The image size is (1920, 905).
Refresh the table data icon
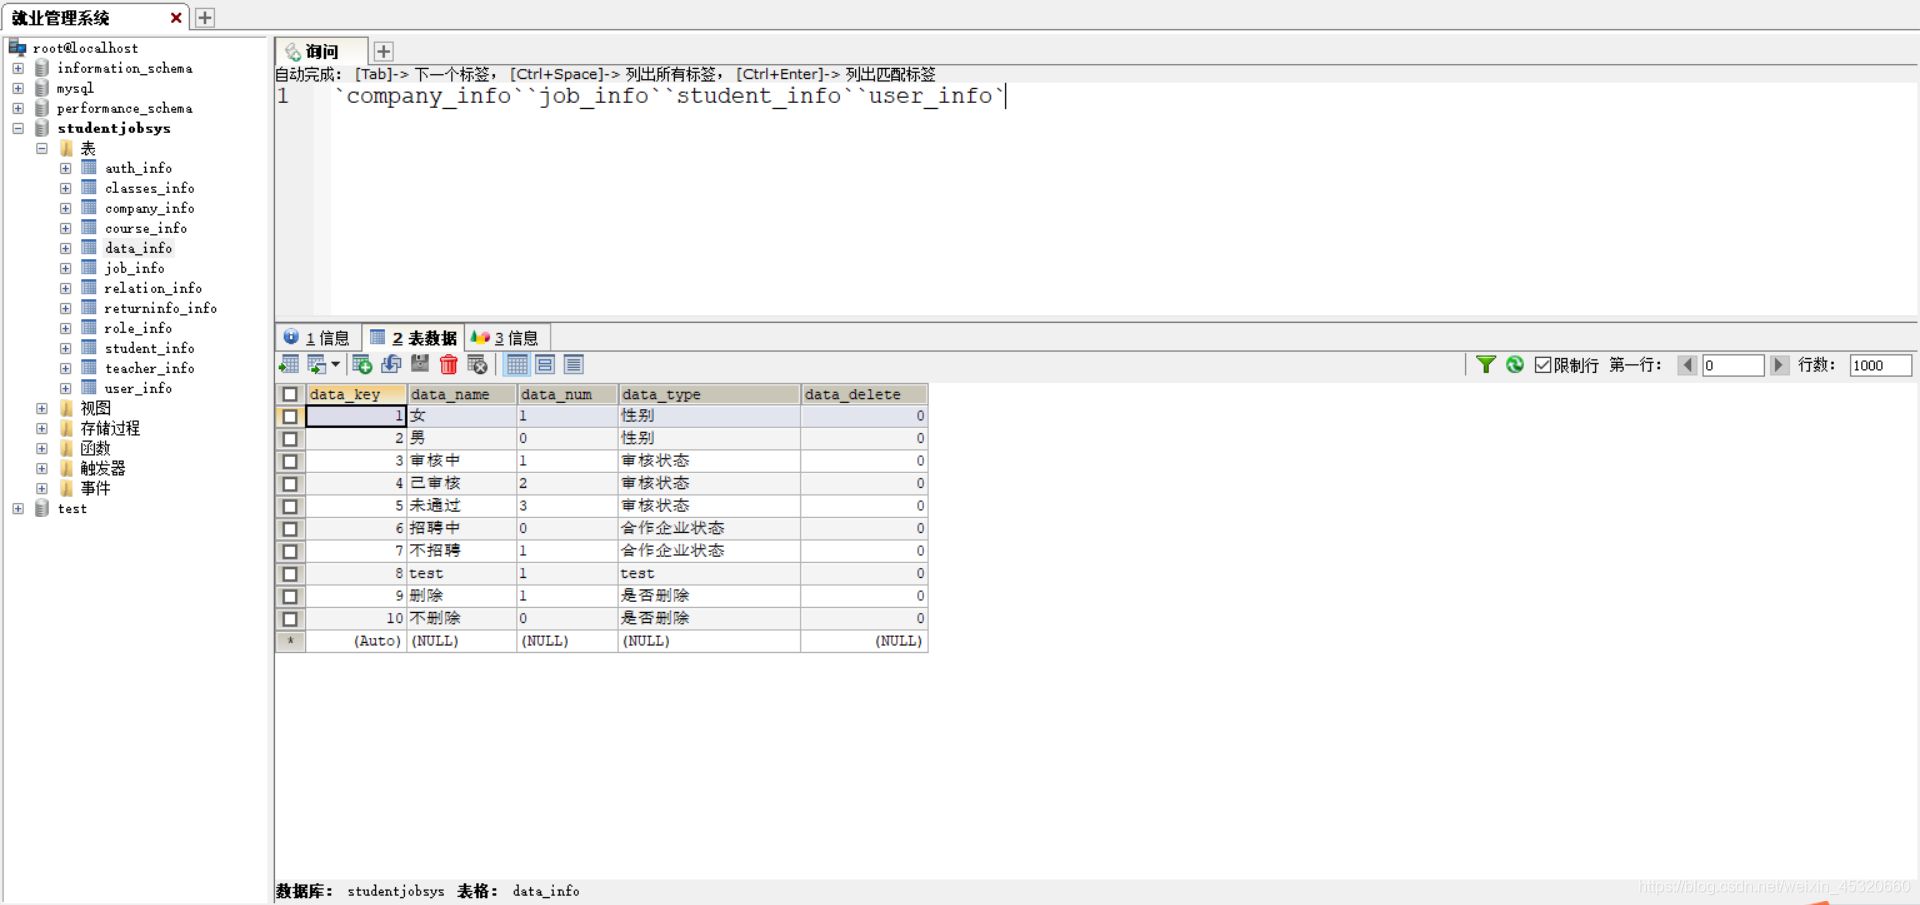point(1515,364)
